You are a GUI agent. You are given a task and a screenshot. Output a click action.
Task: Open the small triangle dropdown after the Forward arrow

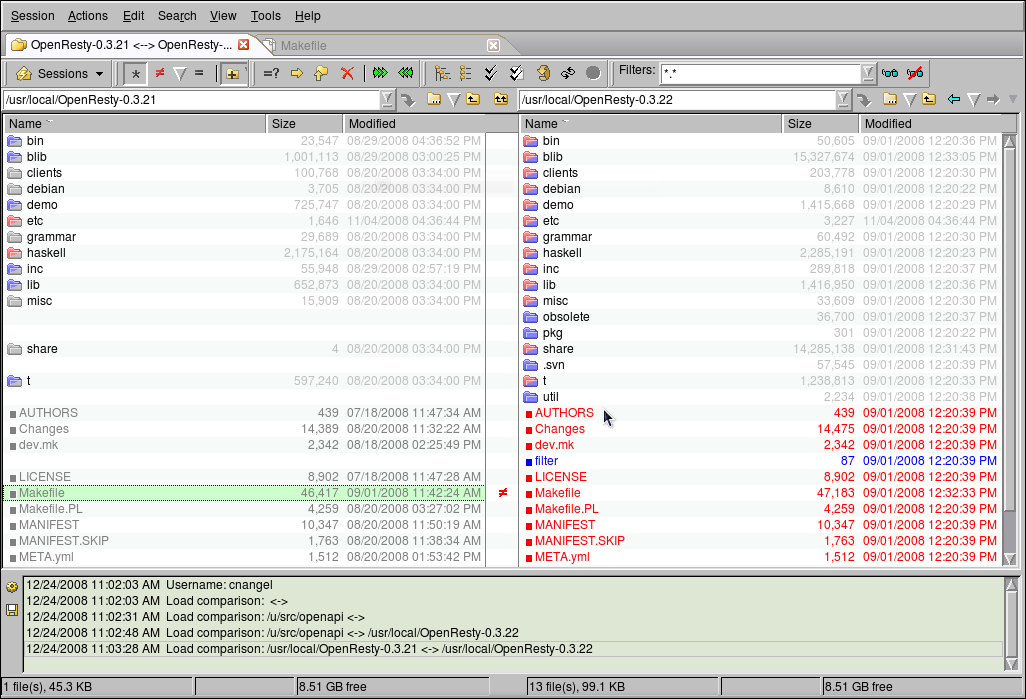click(1013, 99)
